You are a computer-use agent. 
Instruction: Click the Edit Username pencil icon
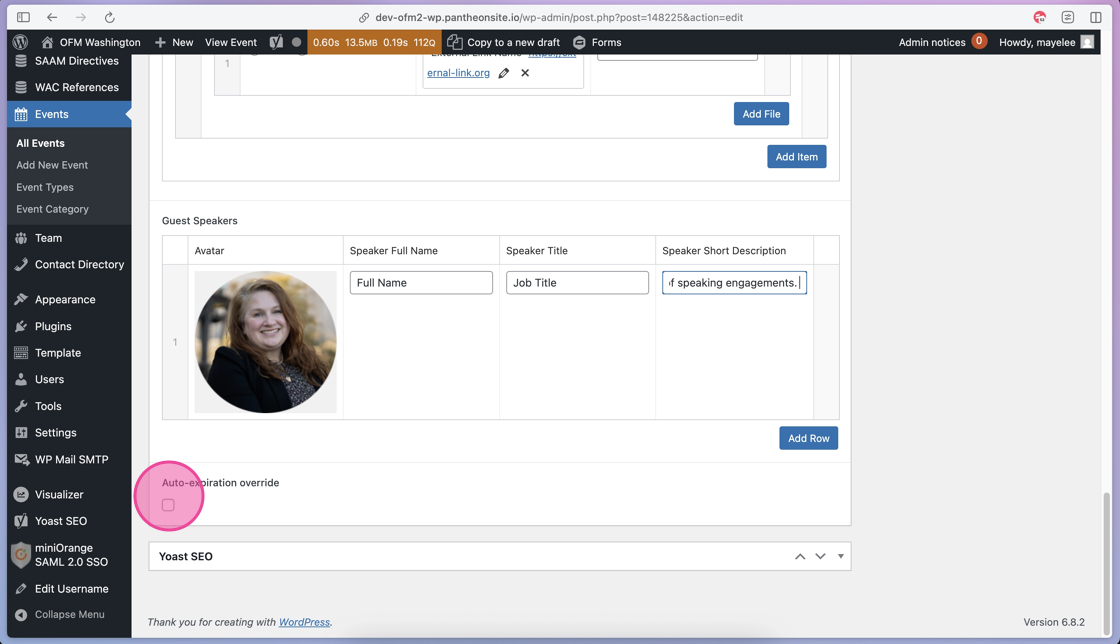[x=21, y=588]
